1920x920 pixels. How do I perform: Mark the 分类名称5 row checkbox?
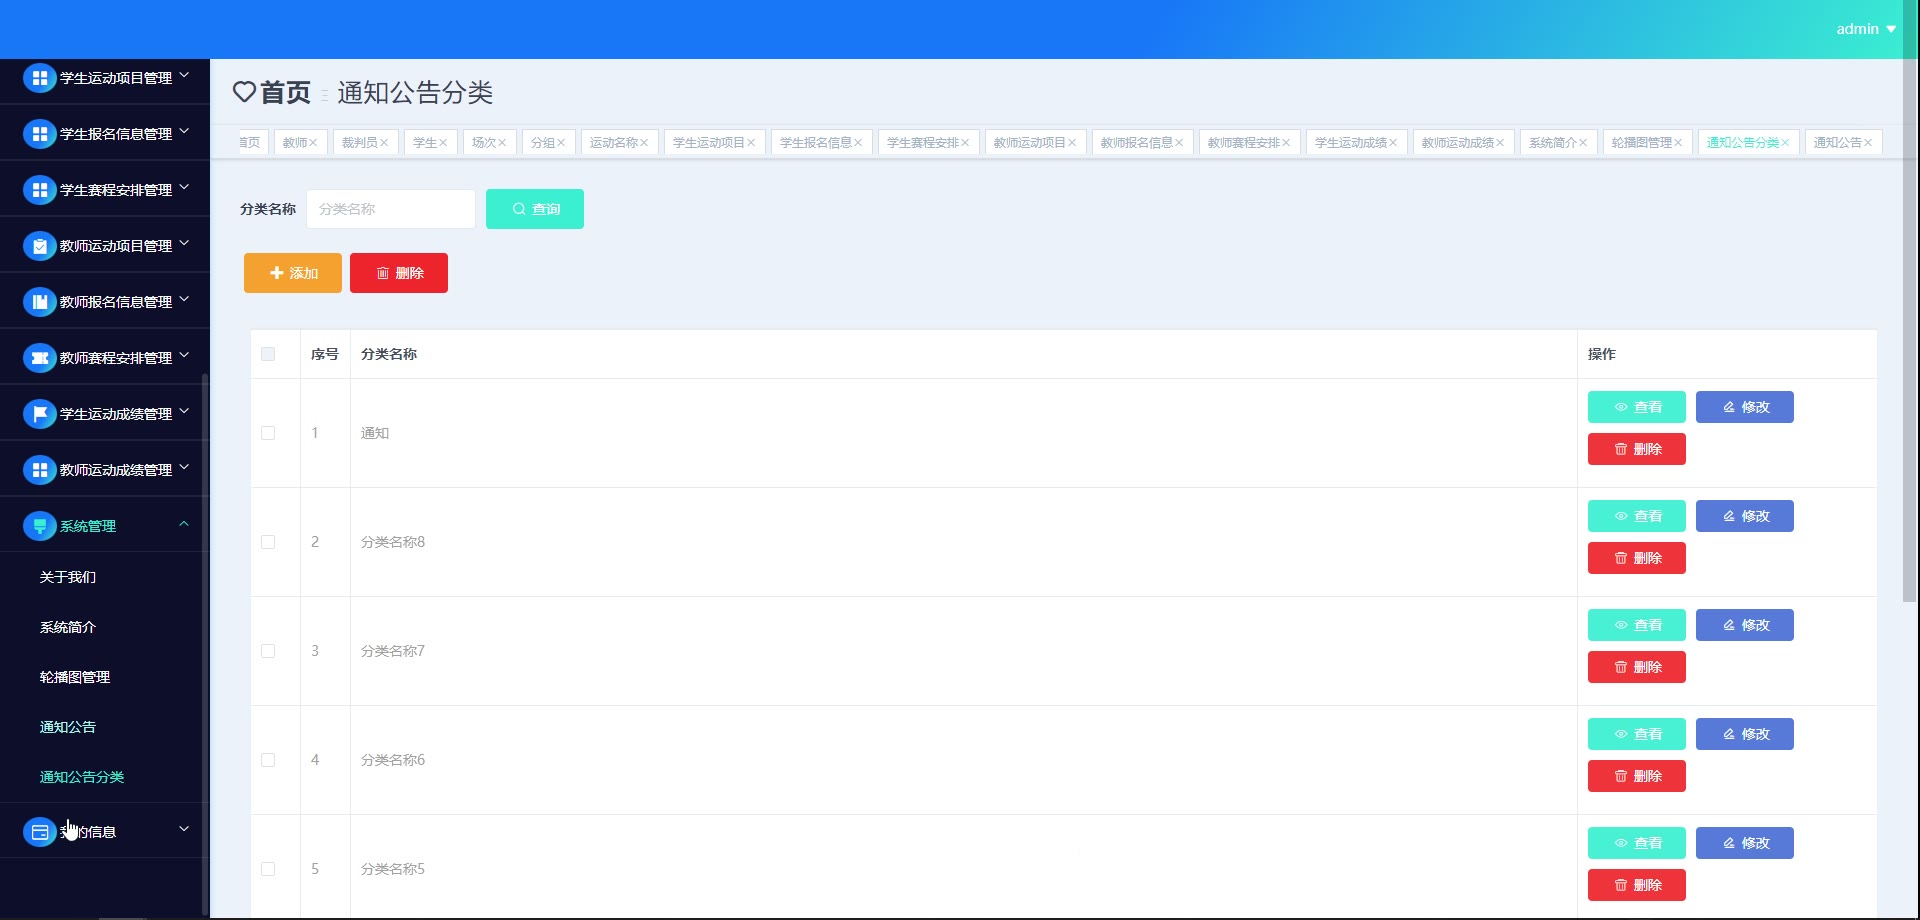click(x=268, y=869)
